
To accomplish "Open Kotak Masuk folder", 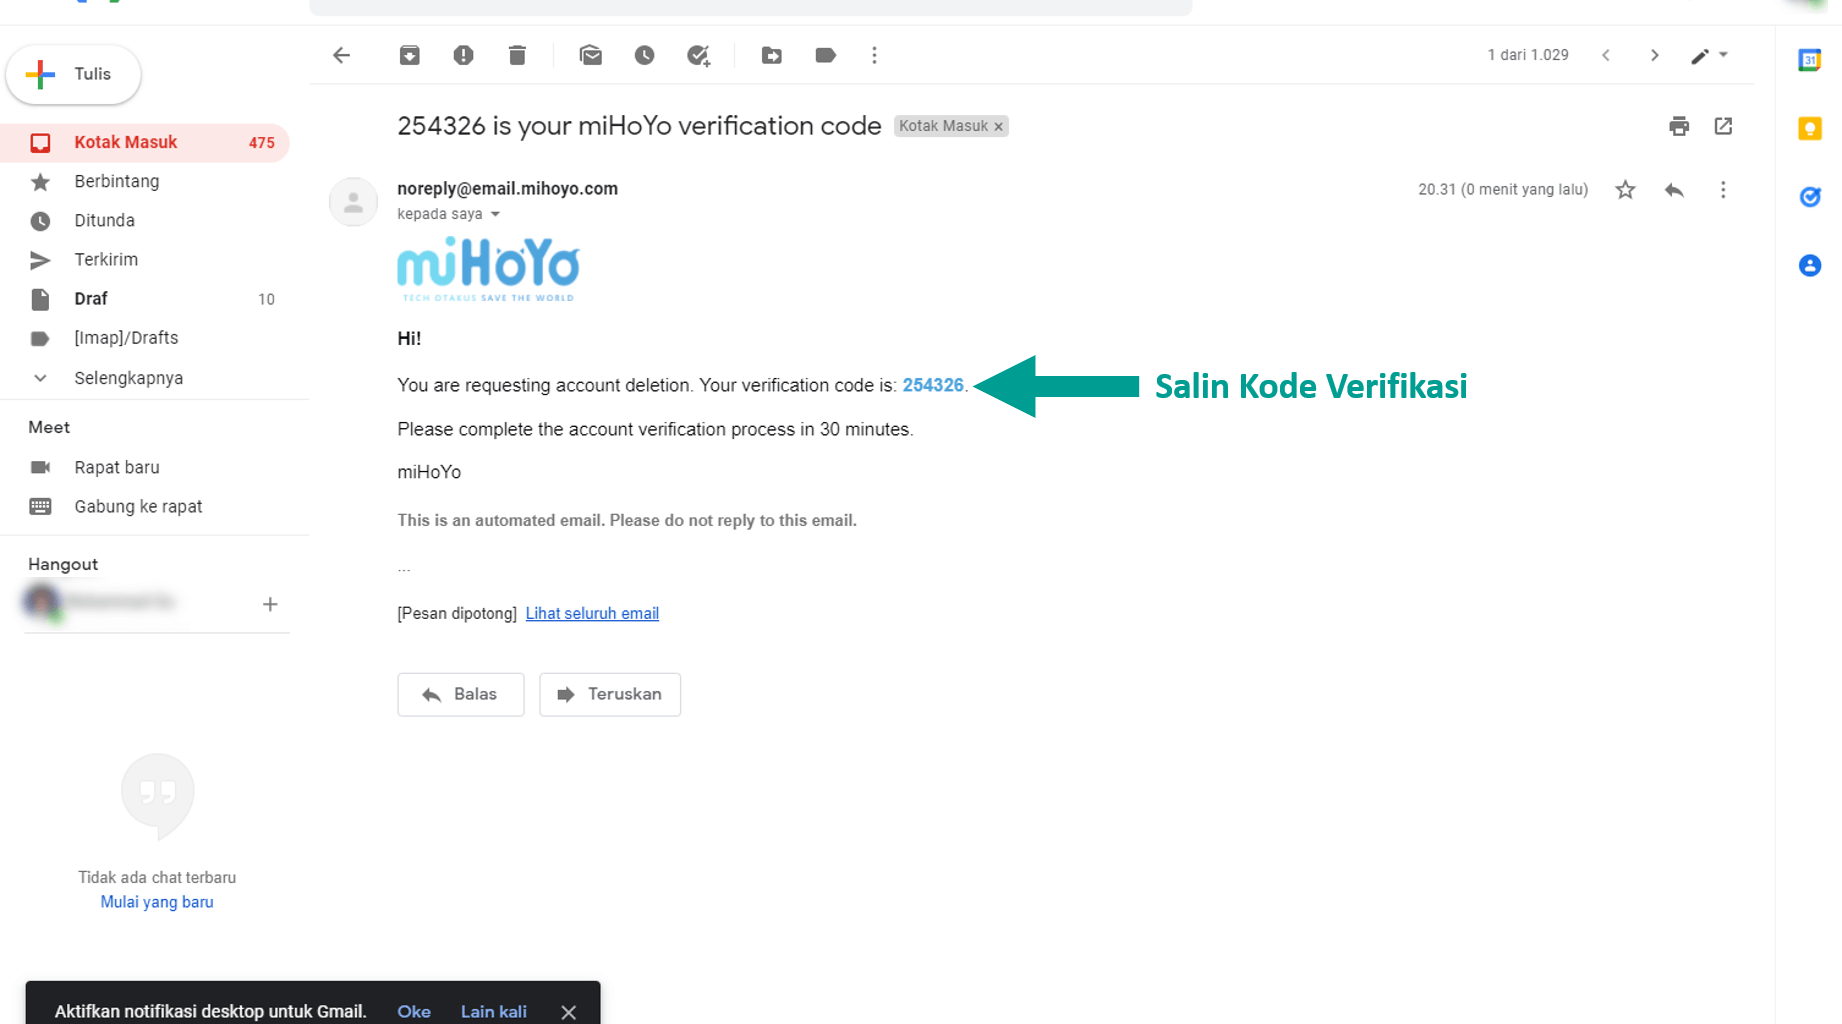I will (x=145, y=142).
